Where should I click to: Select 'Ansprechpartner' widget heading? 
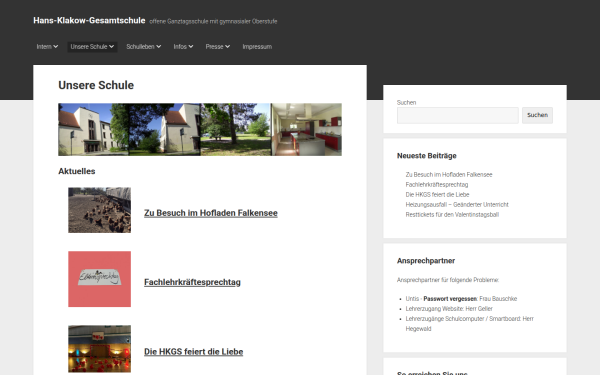[x=426, y=261]
